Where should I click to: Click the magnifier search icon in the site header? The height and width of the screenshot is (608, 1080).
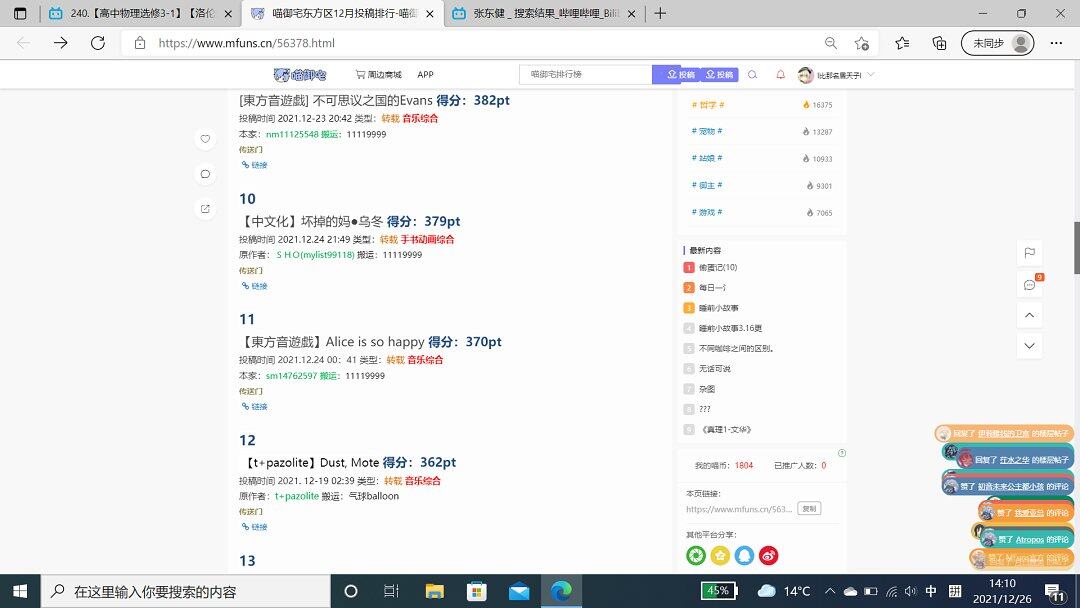[753, 75]
